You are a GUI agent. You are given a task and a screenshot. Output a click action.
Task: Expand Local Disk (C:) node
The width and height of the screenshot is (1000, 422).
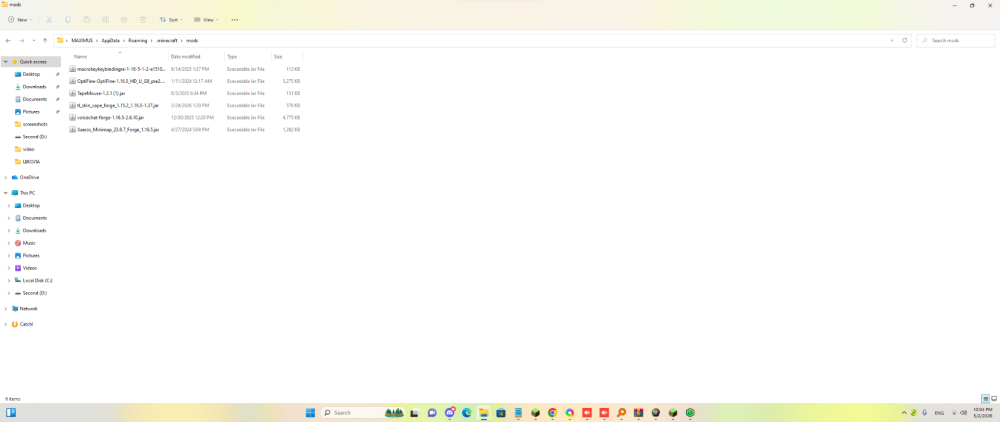pos(9,280)
